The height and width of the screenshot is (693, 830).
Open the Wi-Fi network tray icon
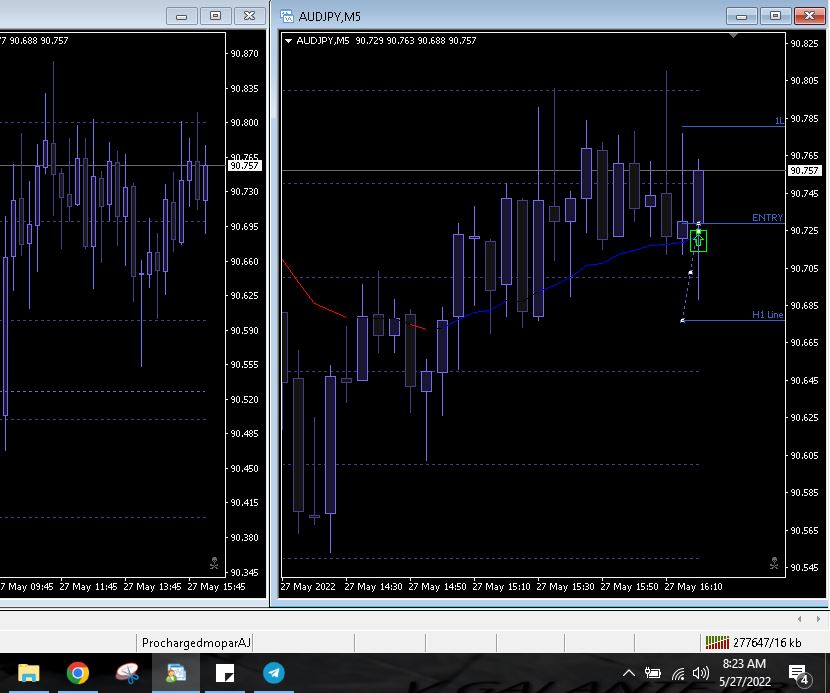(x=678, y=673)
